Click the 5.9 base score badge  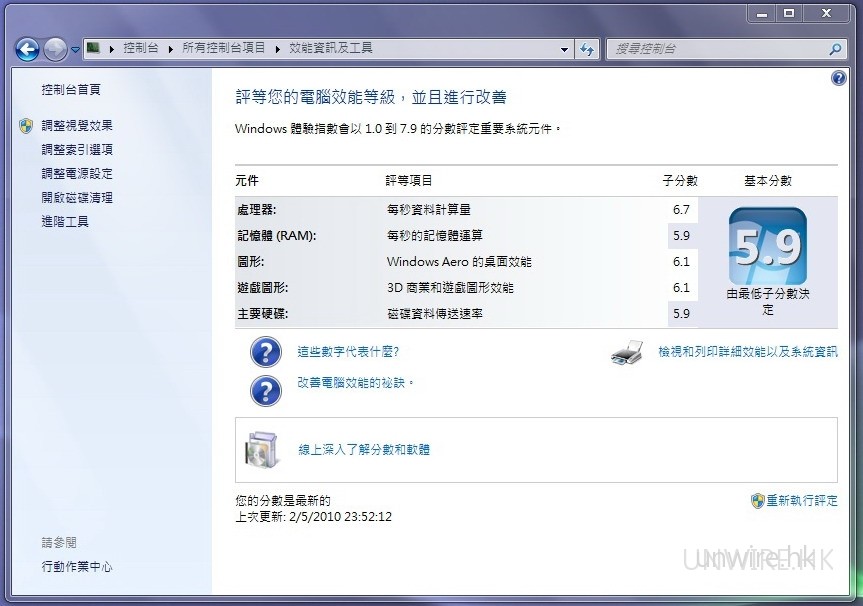pos(768,246)
